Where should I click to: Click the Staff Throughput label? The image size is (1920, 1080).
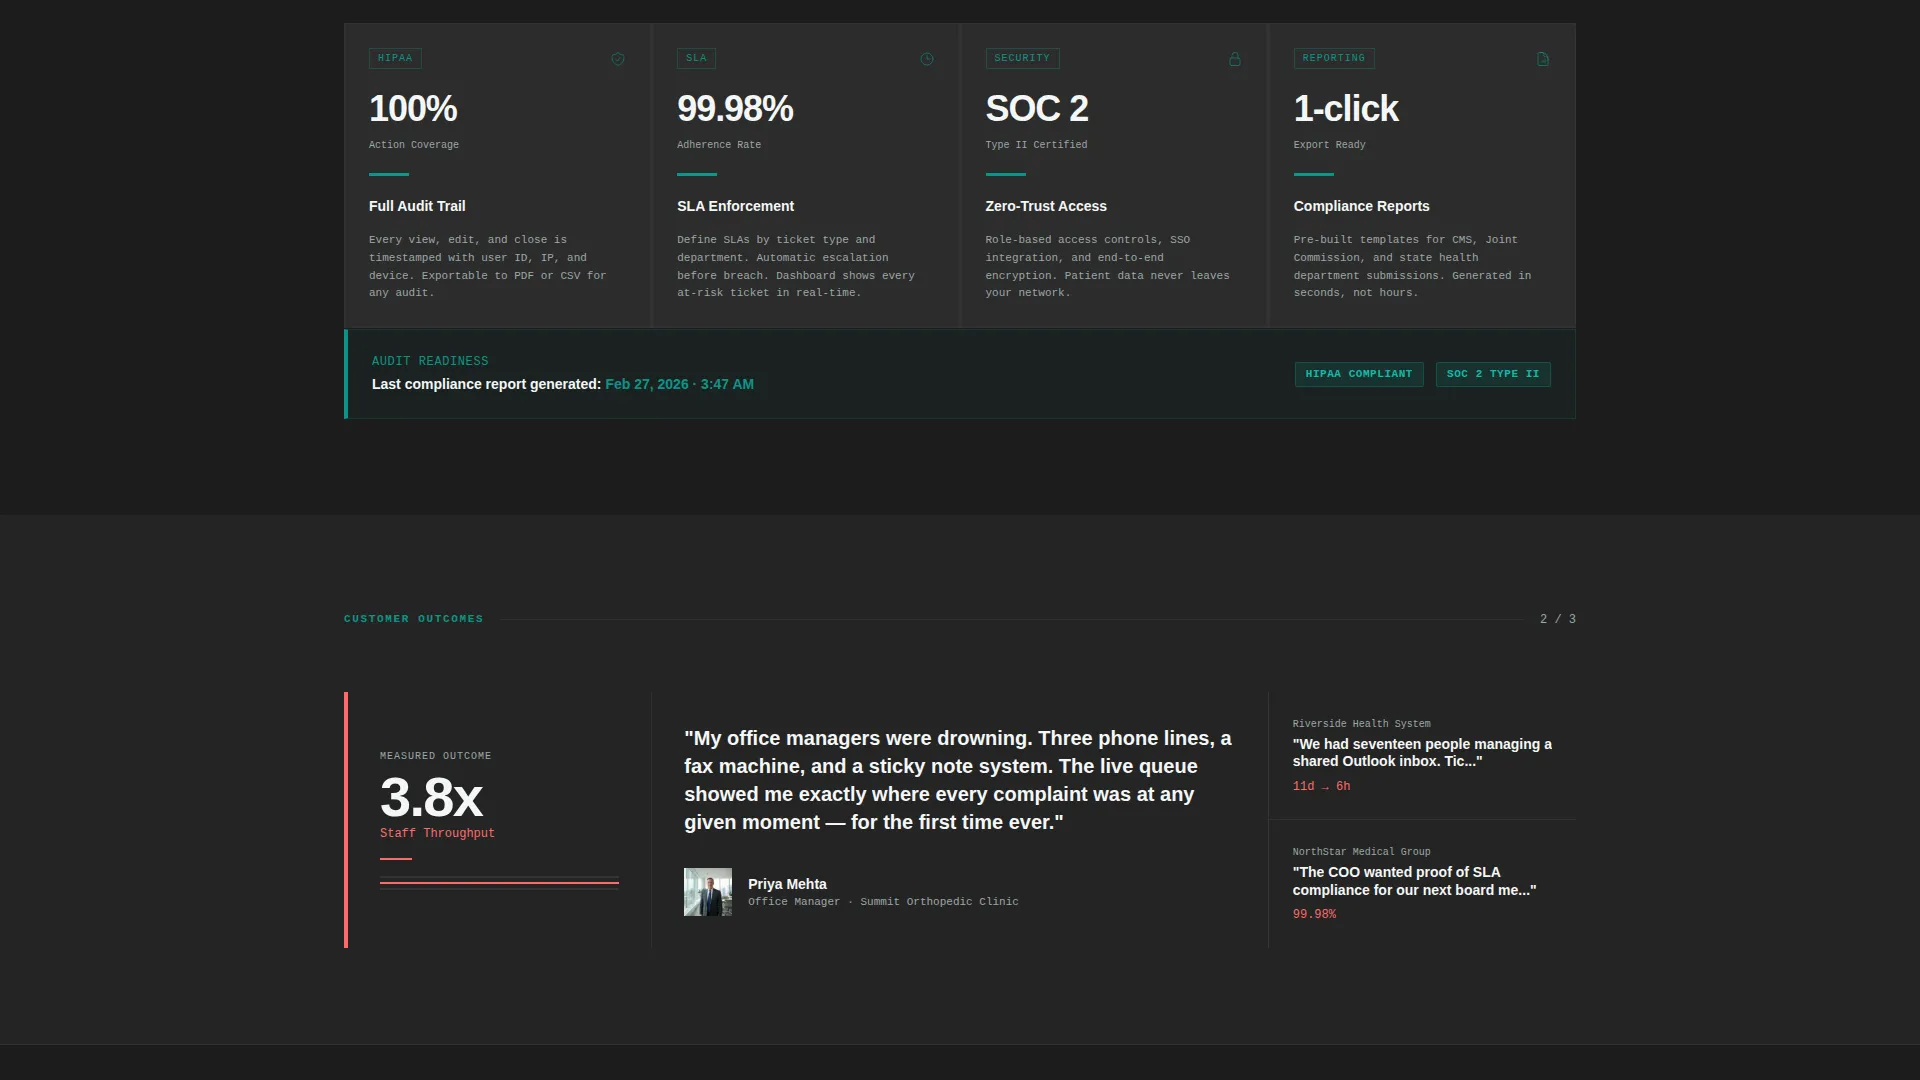coord(437,833)
